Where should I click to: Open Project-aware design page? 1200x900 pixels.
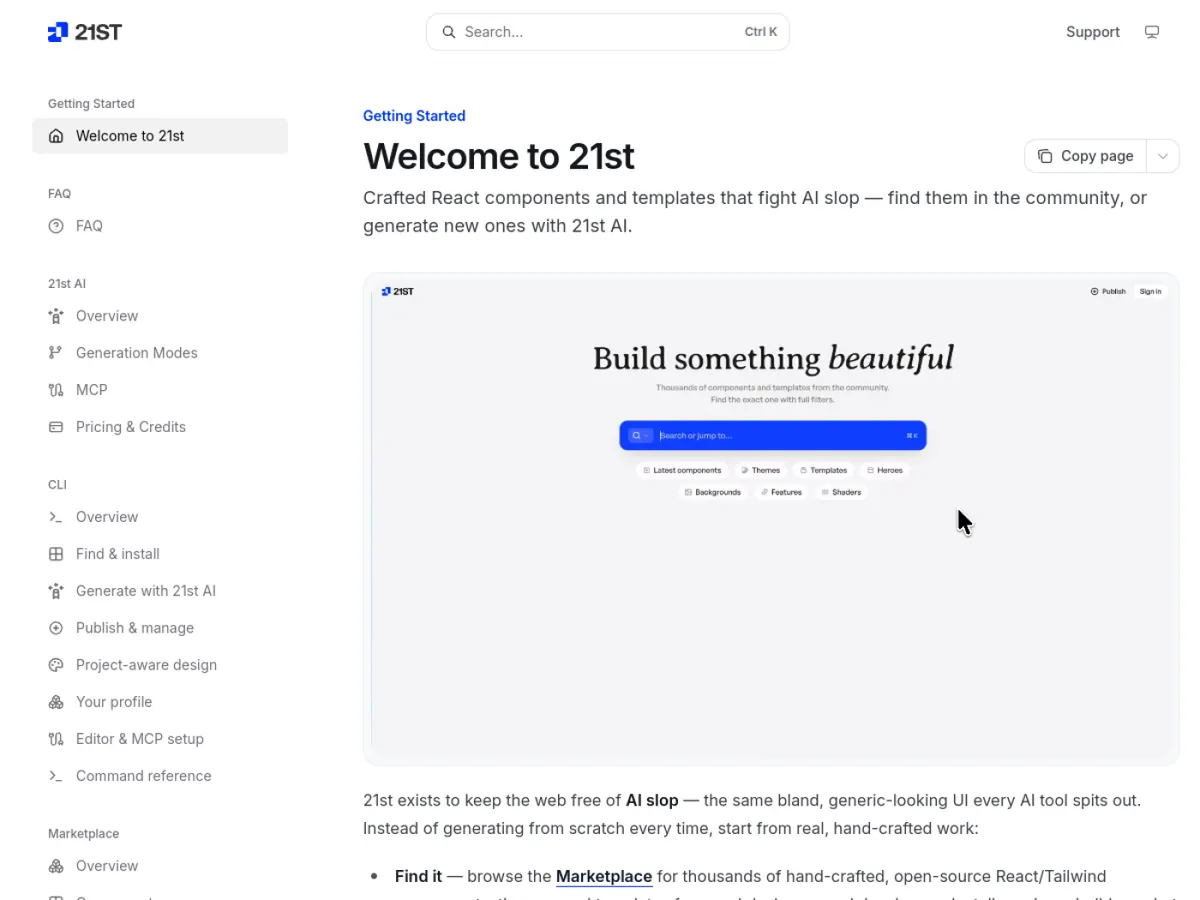point(160,665)
